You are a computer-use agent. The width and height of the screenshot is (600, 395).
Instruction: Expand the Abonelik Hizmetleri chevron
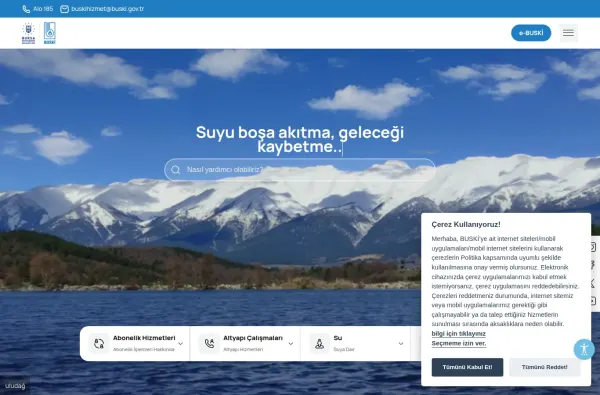click(x=181, y=344)
